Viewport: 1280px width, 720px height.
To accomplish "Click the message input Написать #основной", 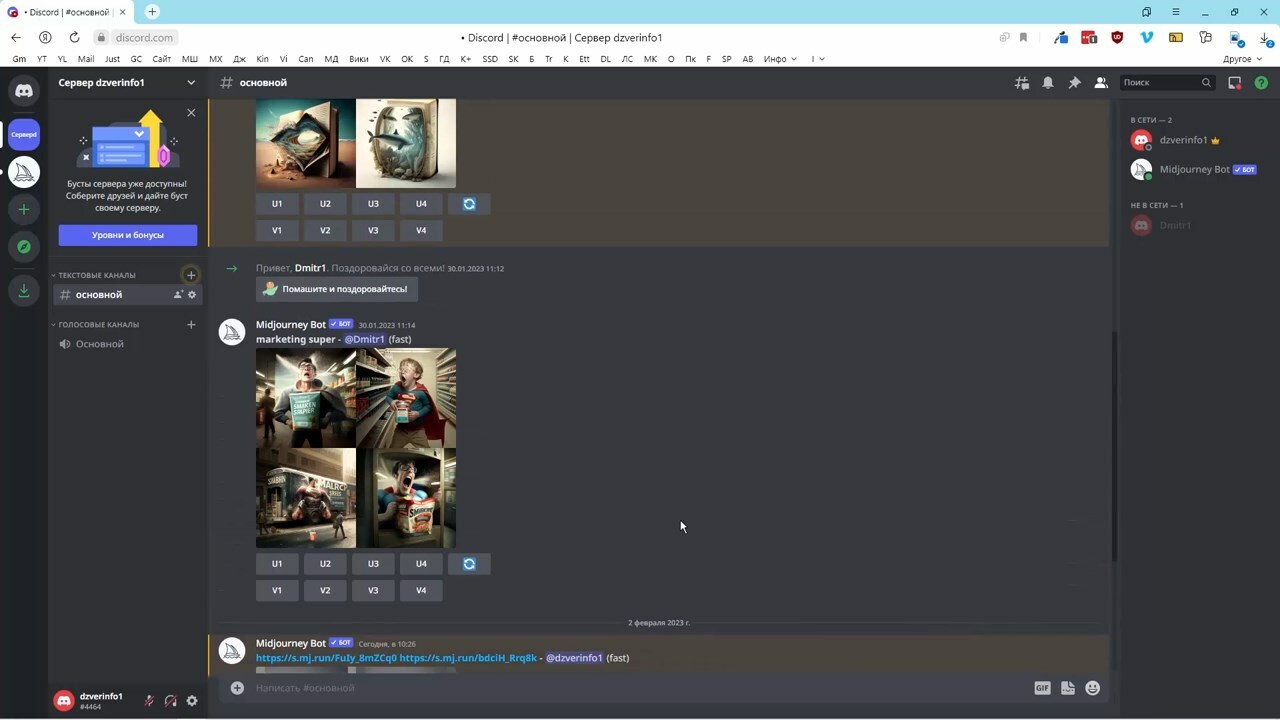I will [640, 688].
